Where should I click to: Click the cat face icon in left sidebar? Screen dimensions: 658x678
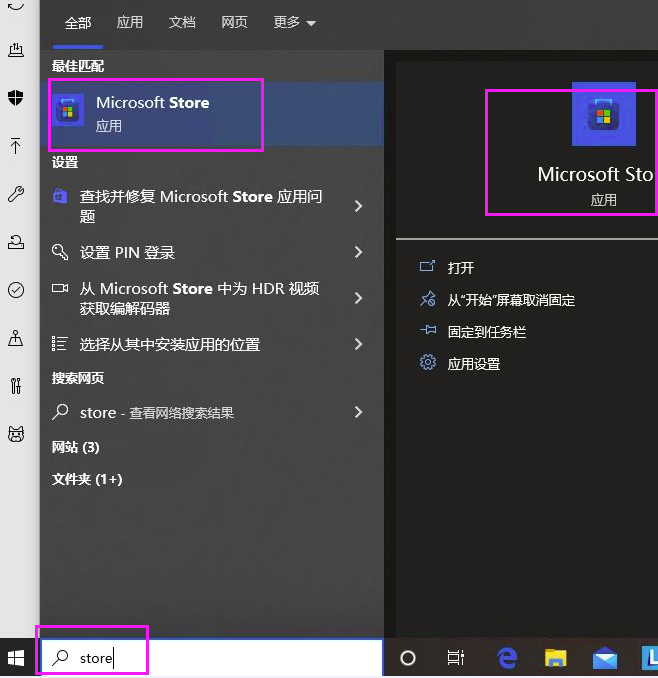[16, 434]
